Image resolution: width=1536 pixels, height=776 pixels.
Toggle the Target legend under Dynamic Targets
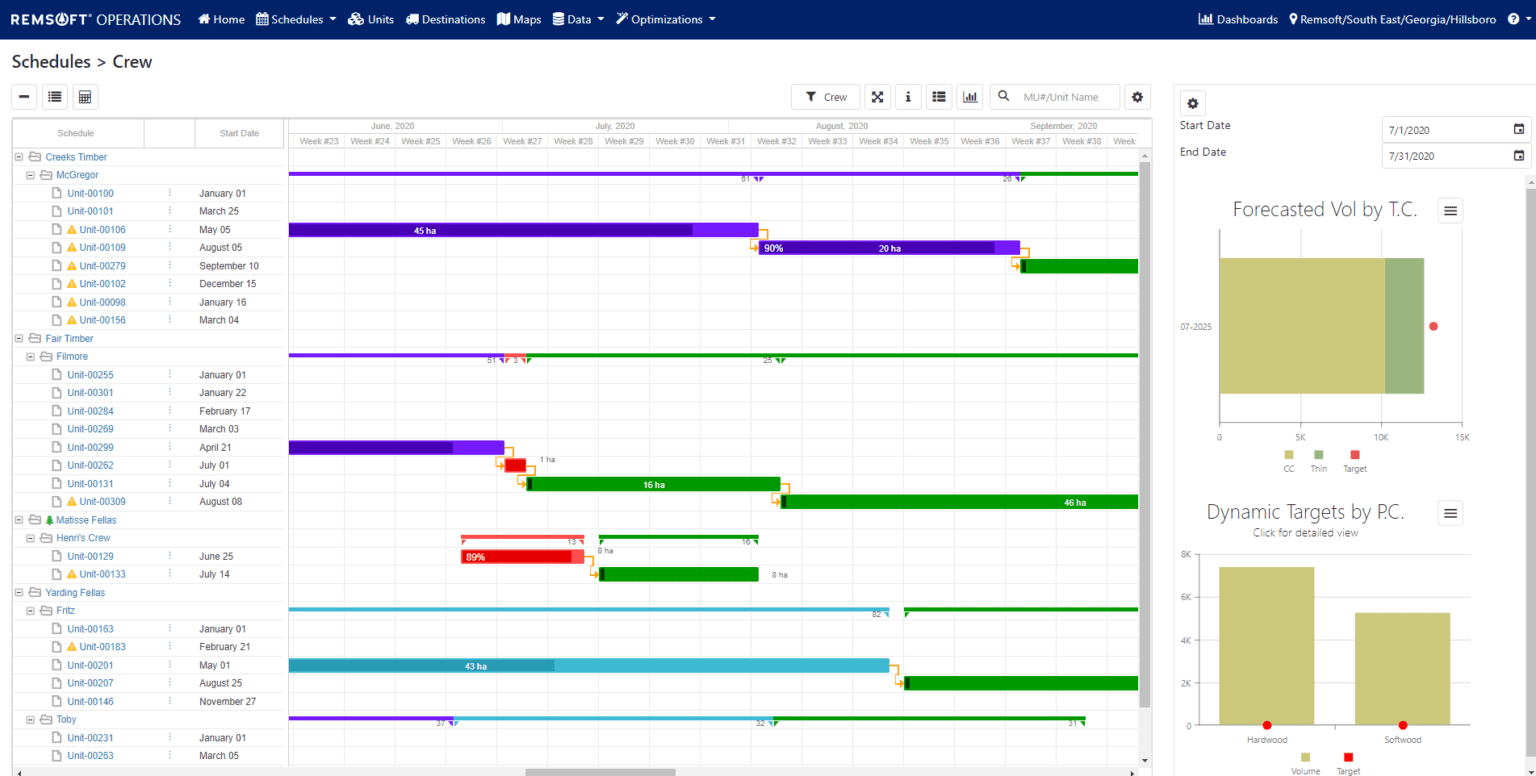[1348, 763]
